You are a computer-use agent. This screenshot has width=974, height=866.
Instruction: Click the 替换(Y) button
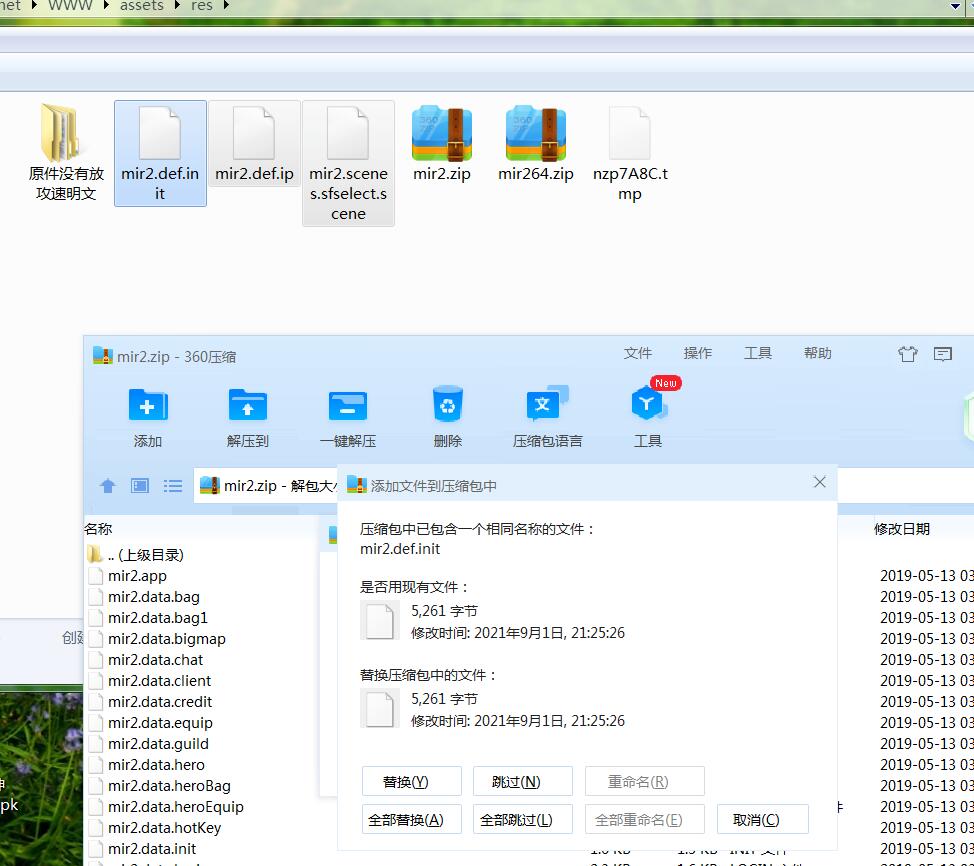[411, 781]
